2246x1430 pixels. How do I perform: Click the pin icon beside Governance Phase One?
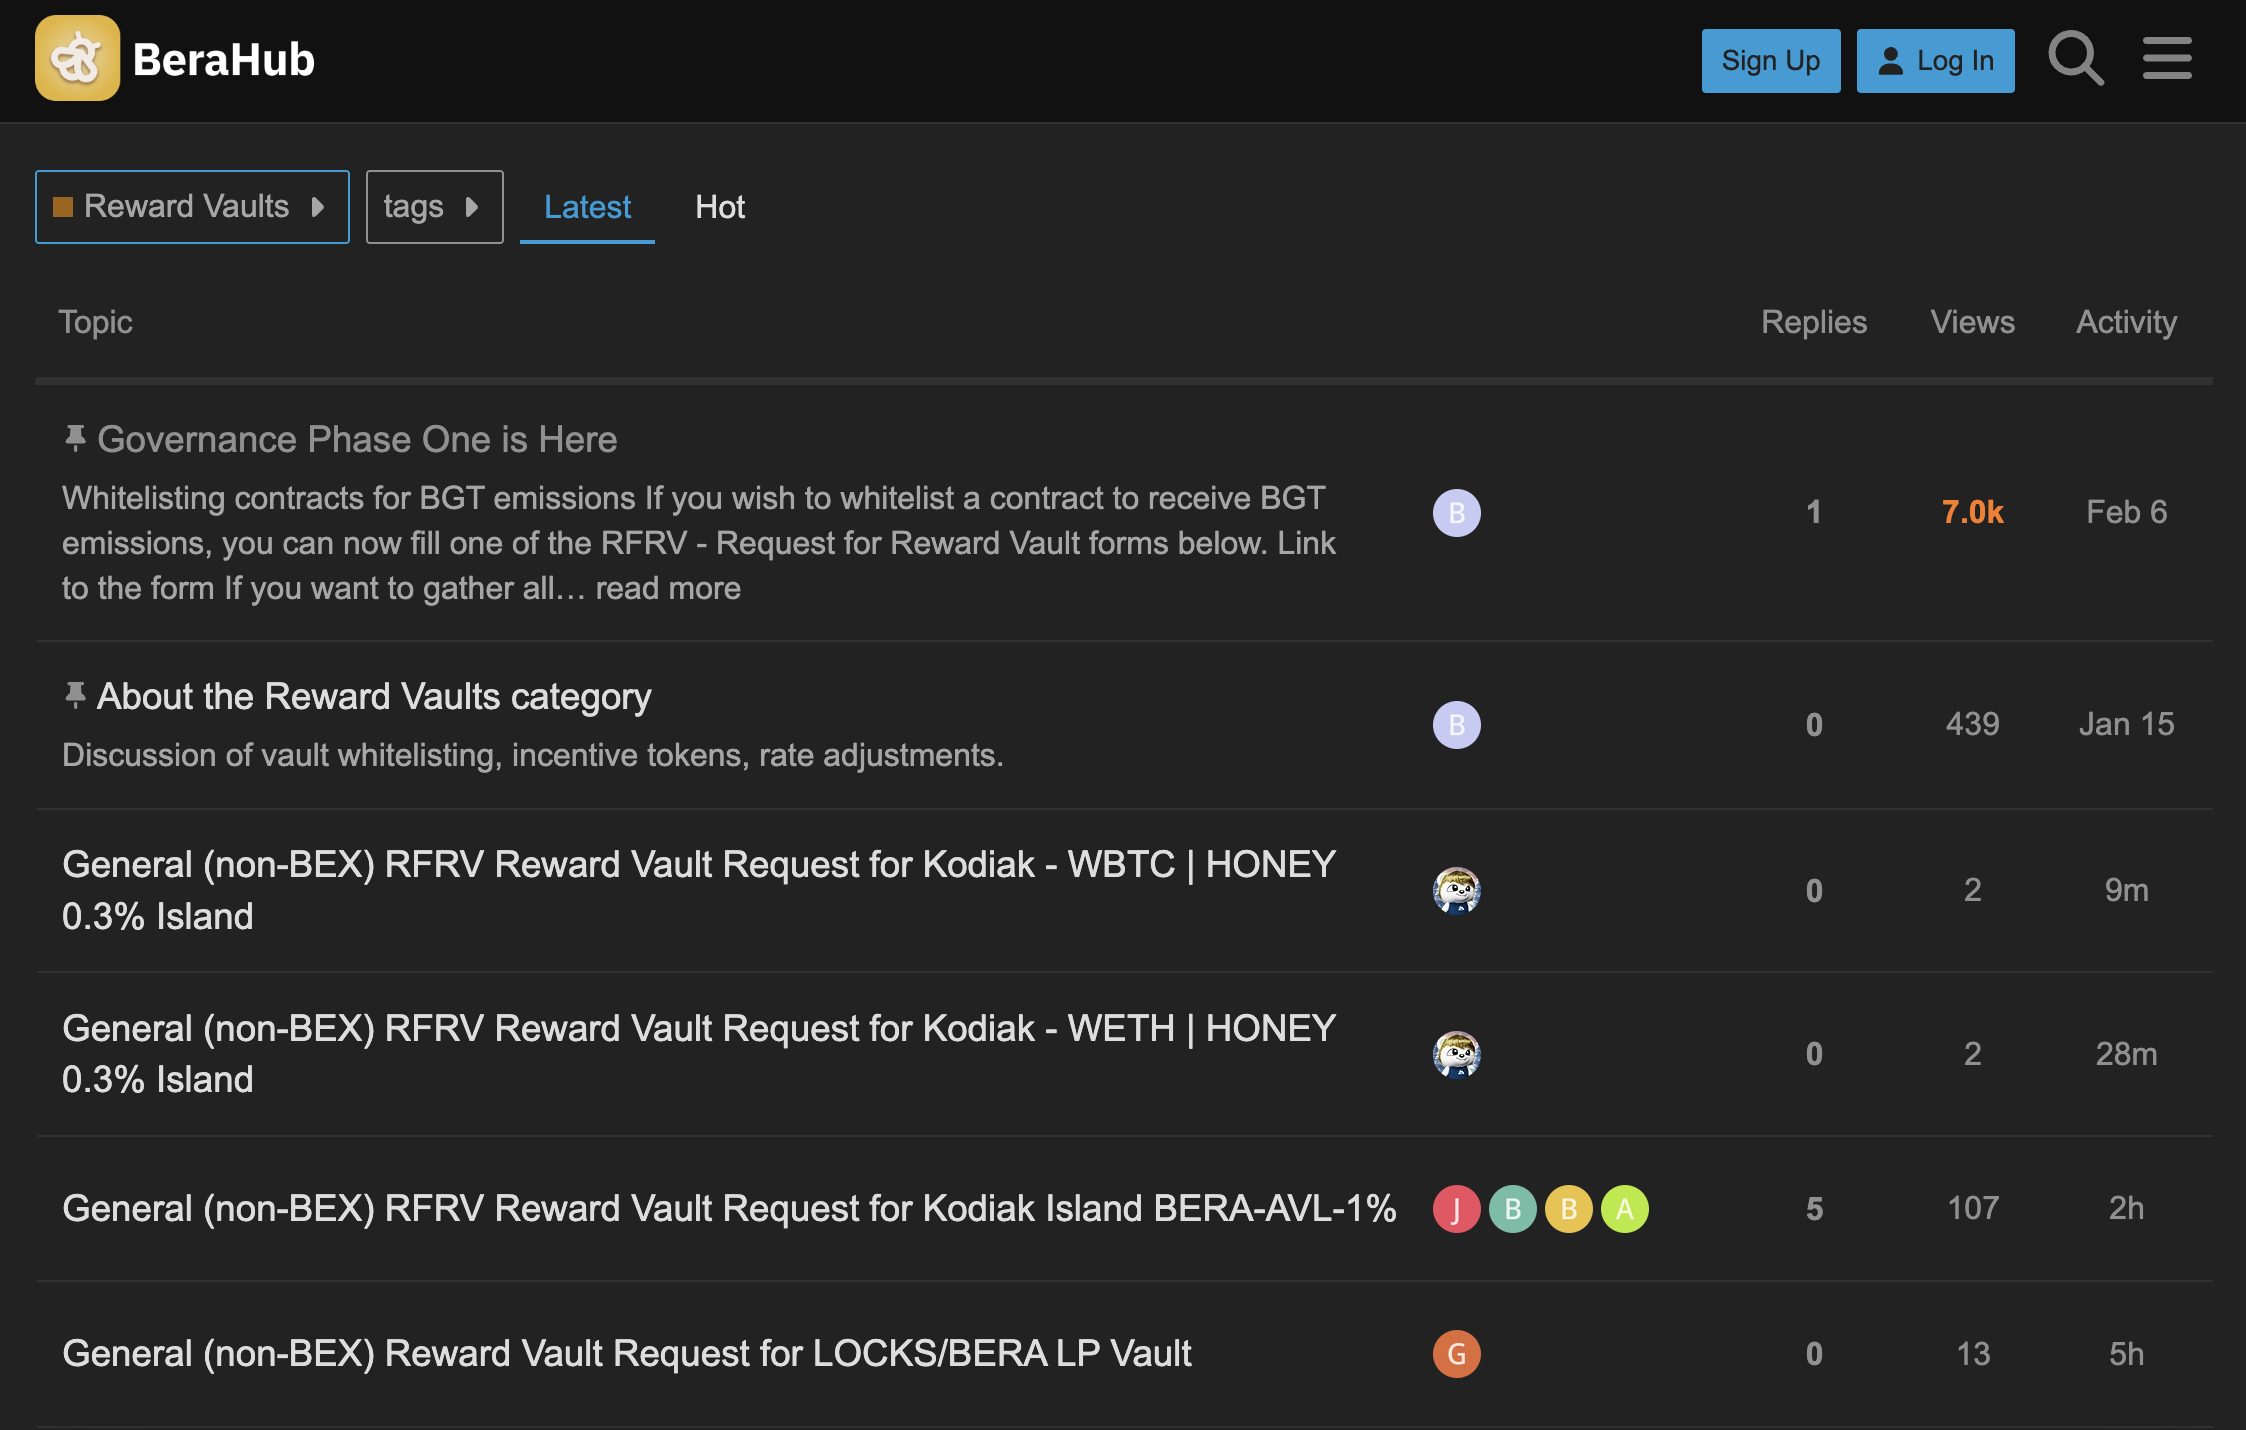pyautogui.click(x=75, y=438)
